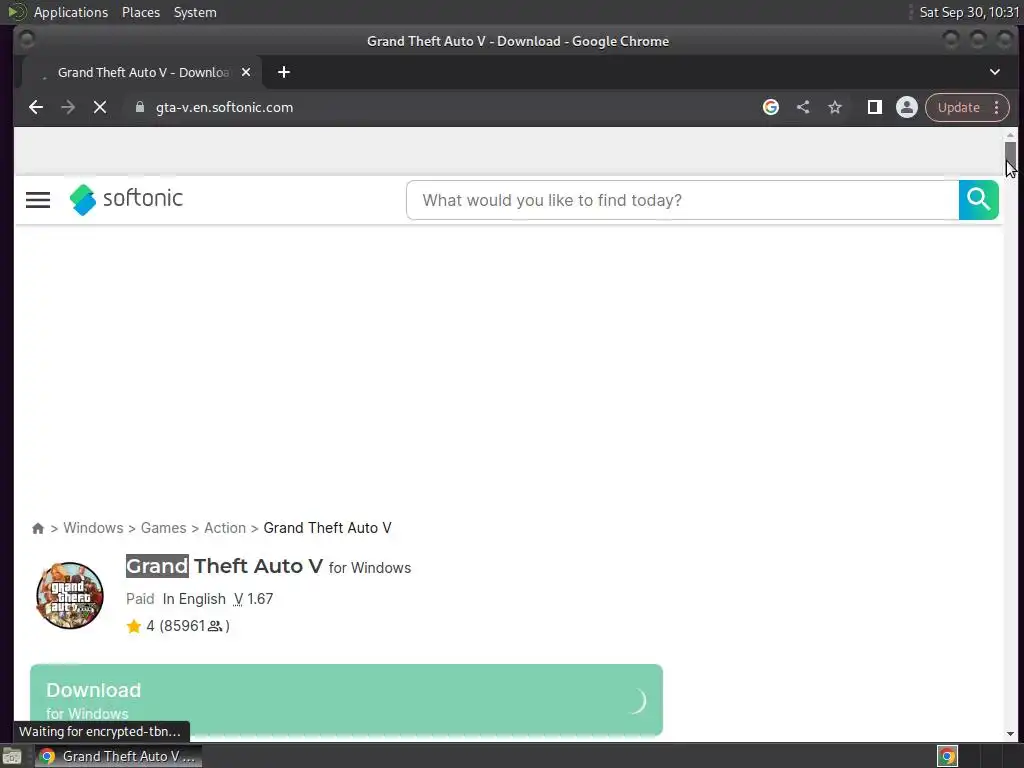The height and width of the screenshot is (768, 1024).
Task: Click the Update button in Chrome
Action: [959, 107]
